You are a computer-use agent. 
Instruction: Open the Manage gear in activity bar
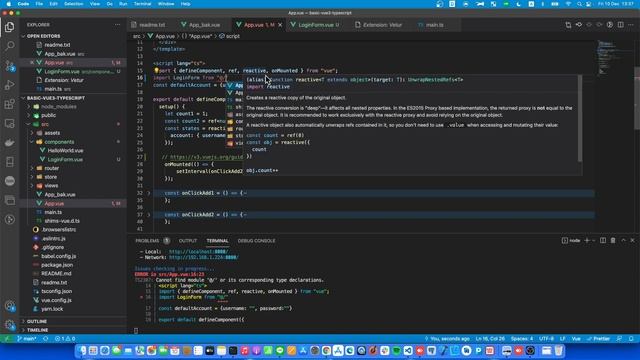pos(9,325)
